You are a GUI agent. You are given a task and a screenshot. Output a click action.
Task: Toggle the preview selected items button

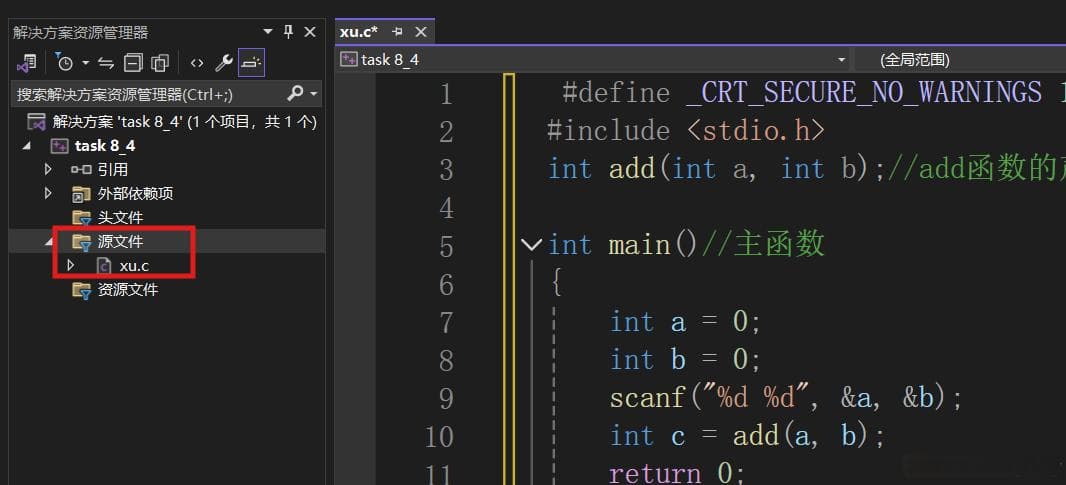coord(251,63)
